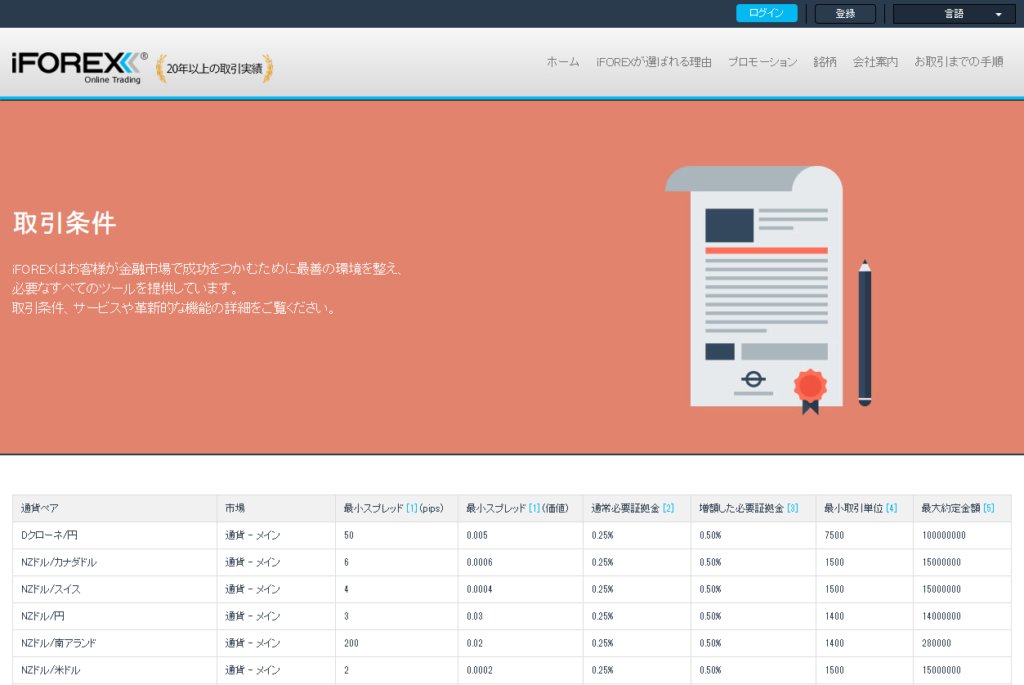Click the iFOREX Online Trading logo

[x=79, y=68]
